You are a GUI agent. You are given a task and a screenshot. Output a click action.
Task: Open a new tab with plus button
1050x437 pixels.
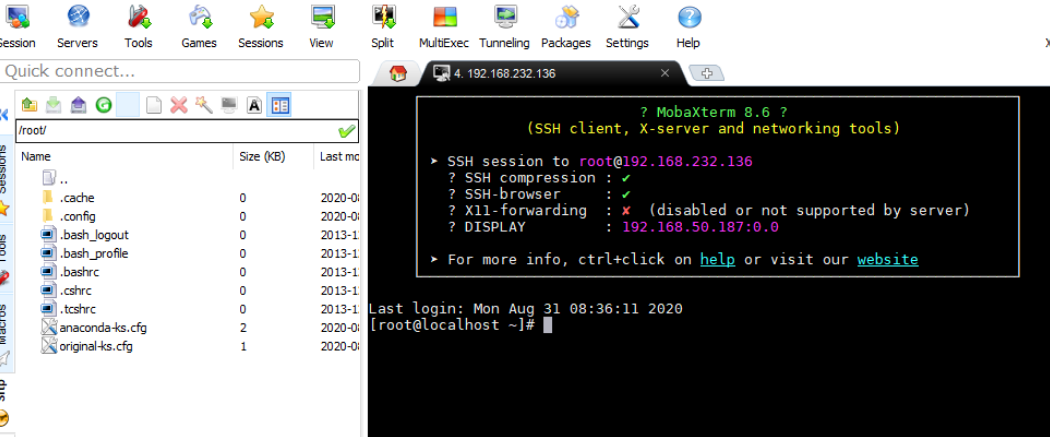click(x=706, y=74)
